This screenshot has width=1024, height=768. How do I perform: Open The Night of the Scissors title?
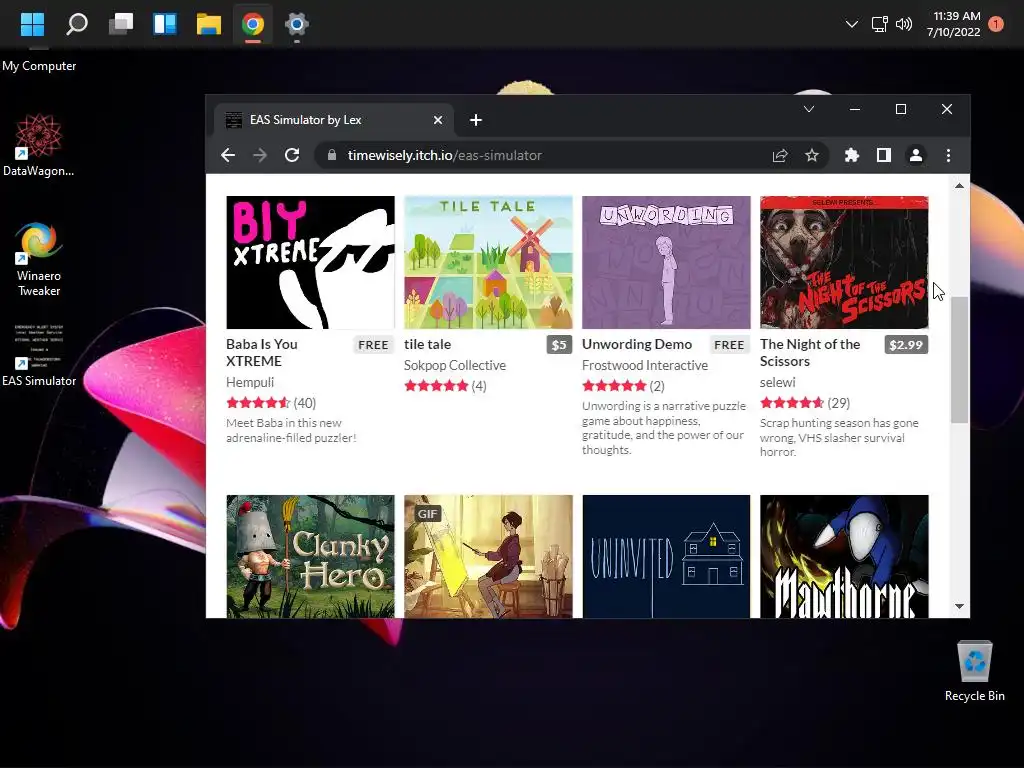pyautogui.click(x=810, y=353)
